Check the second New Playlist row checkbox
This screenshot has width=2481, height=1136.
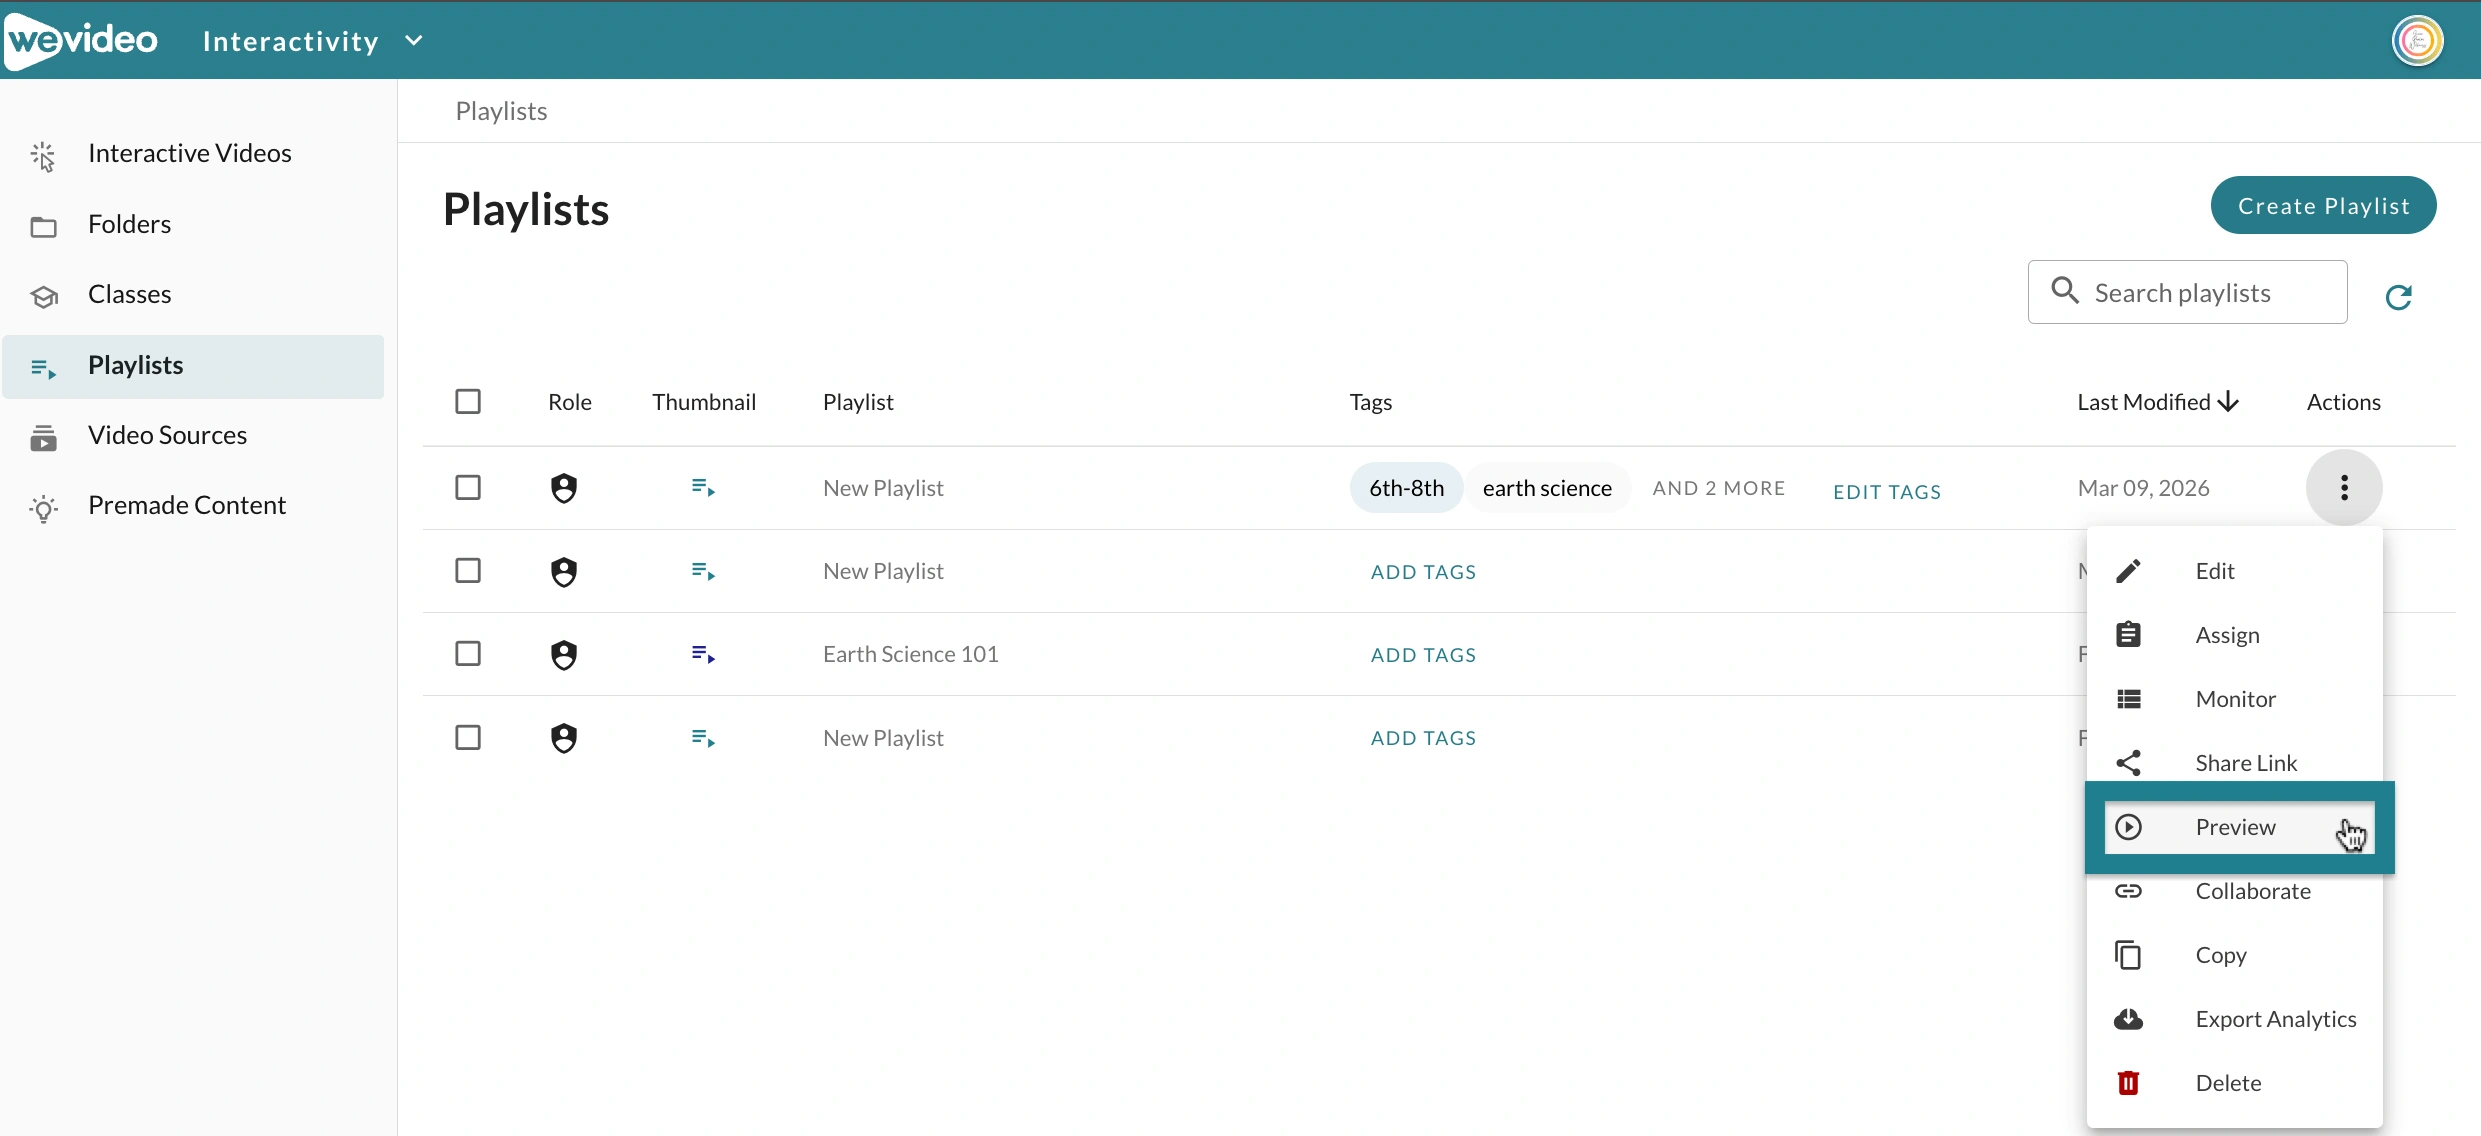pyautogui.click(x=468, y=570)
